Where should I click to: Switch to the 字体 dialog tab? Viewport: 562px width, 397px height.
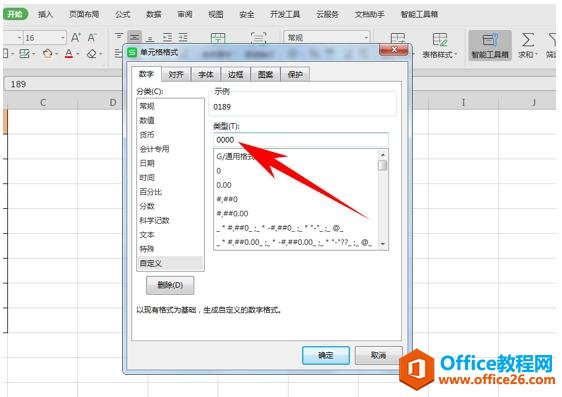tap(206, 74)
